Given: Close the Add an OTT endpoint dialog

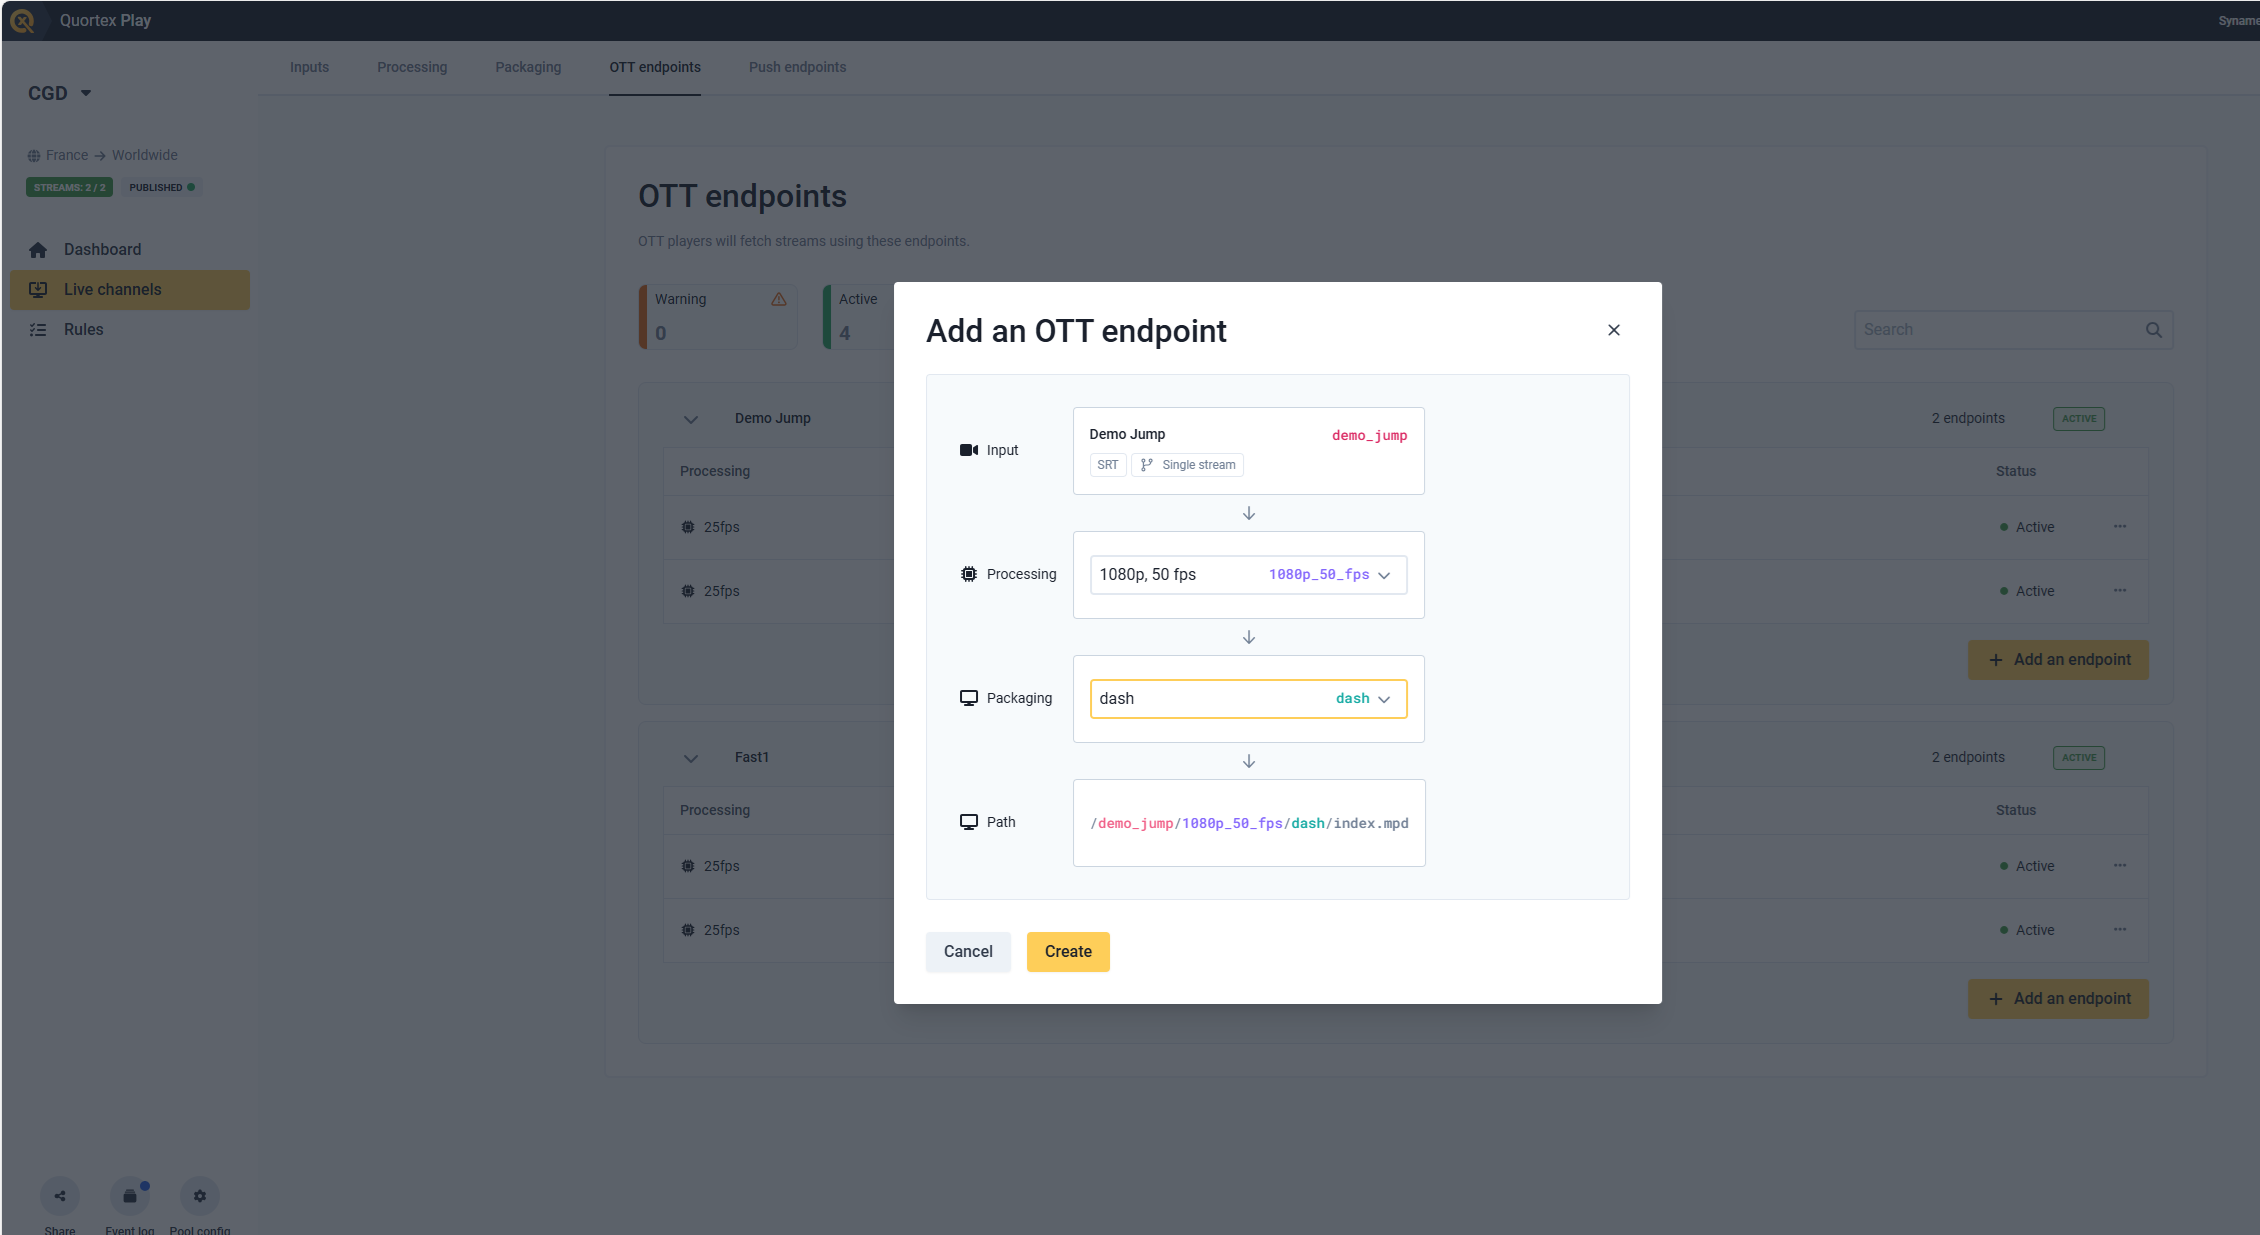Looking at the screenshot, I should click(x=1614, y=330).
